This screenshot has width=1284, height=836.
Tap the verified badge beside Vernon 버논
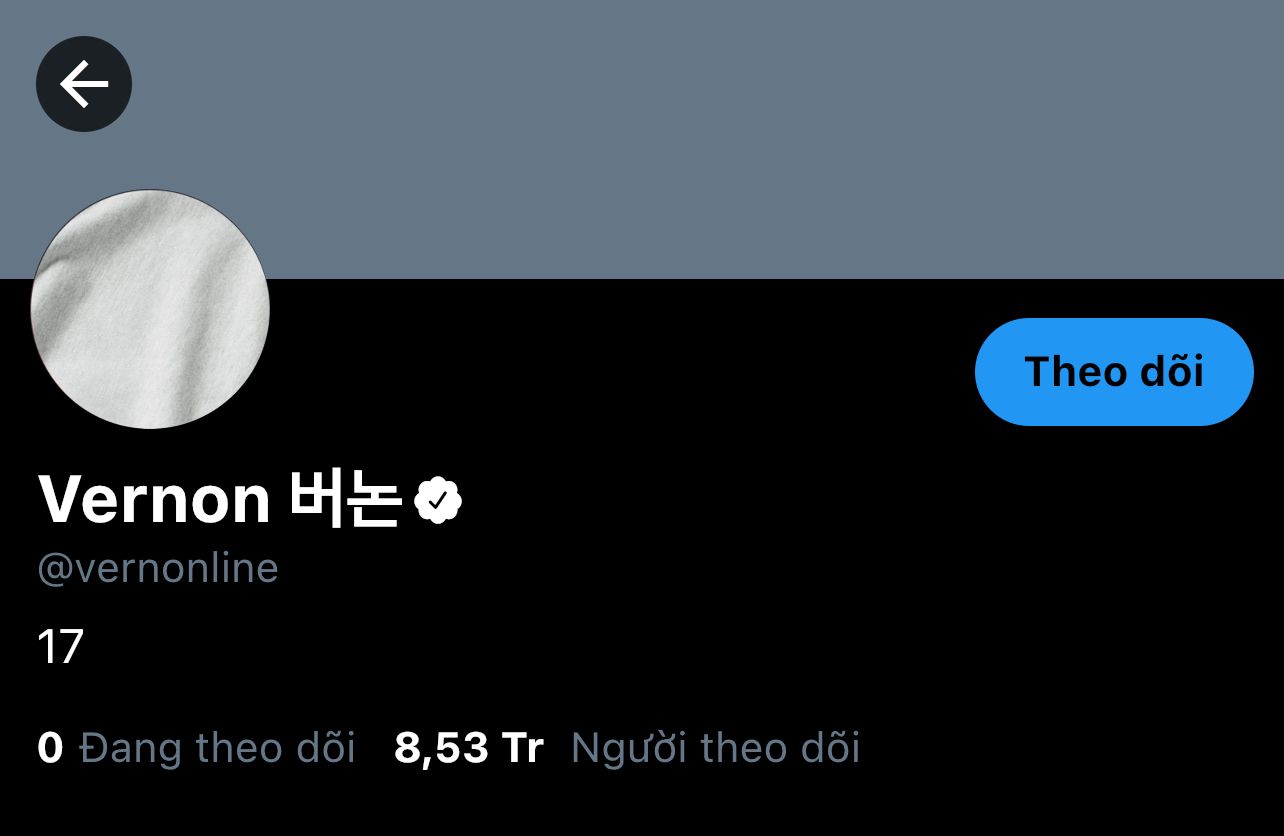point(438,500)
